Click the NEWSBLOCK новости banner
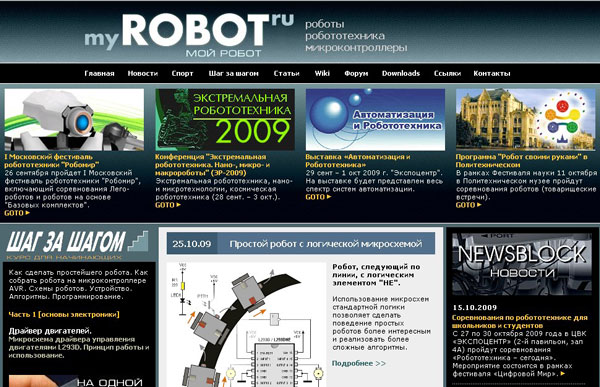 coord(522,264)
